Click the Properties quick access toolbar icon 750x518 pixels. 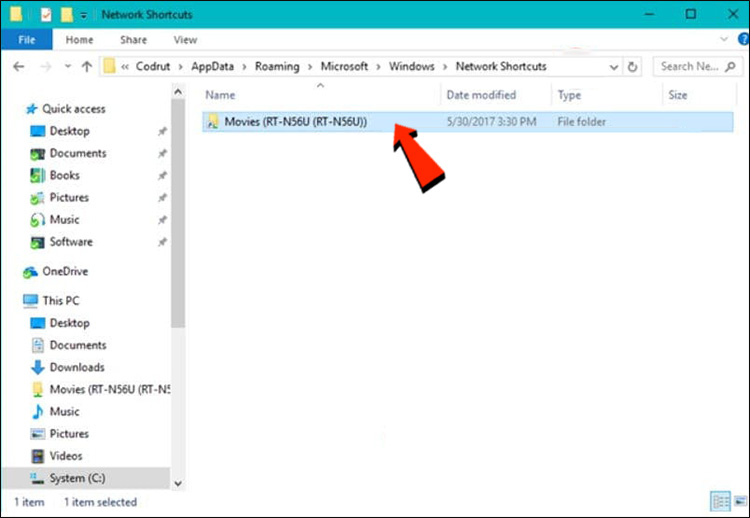[46, 15]
